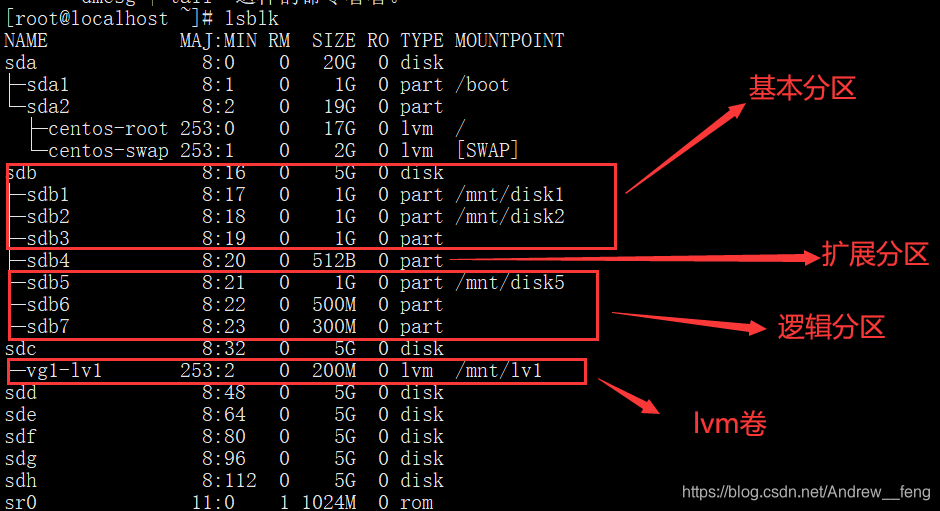Click the sdc disk name

pyautogui.click(x=20, y=348)
